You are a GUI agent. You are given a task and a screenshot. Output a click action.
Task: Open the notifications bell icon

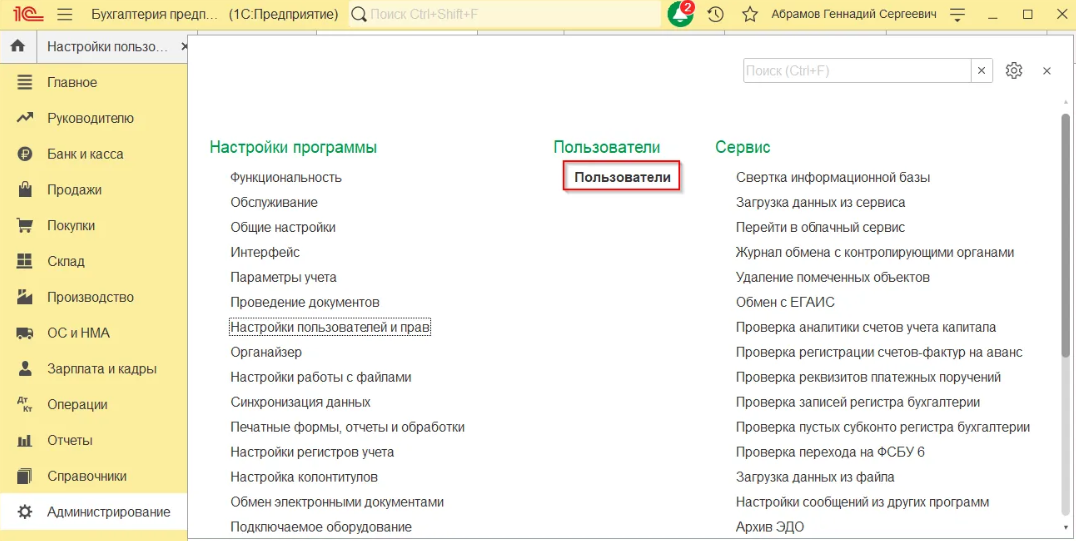coord(680,15)
